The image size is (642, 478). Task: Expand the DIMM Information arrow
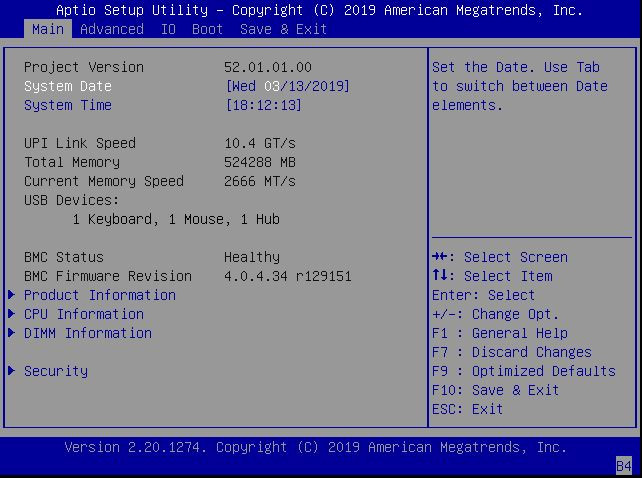pos(11,332)
